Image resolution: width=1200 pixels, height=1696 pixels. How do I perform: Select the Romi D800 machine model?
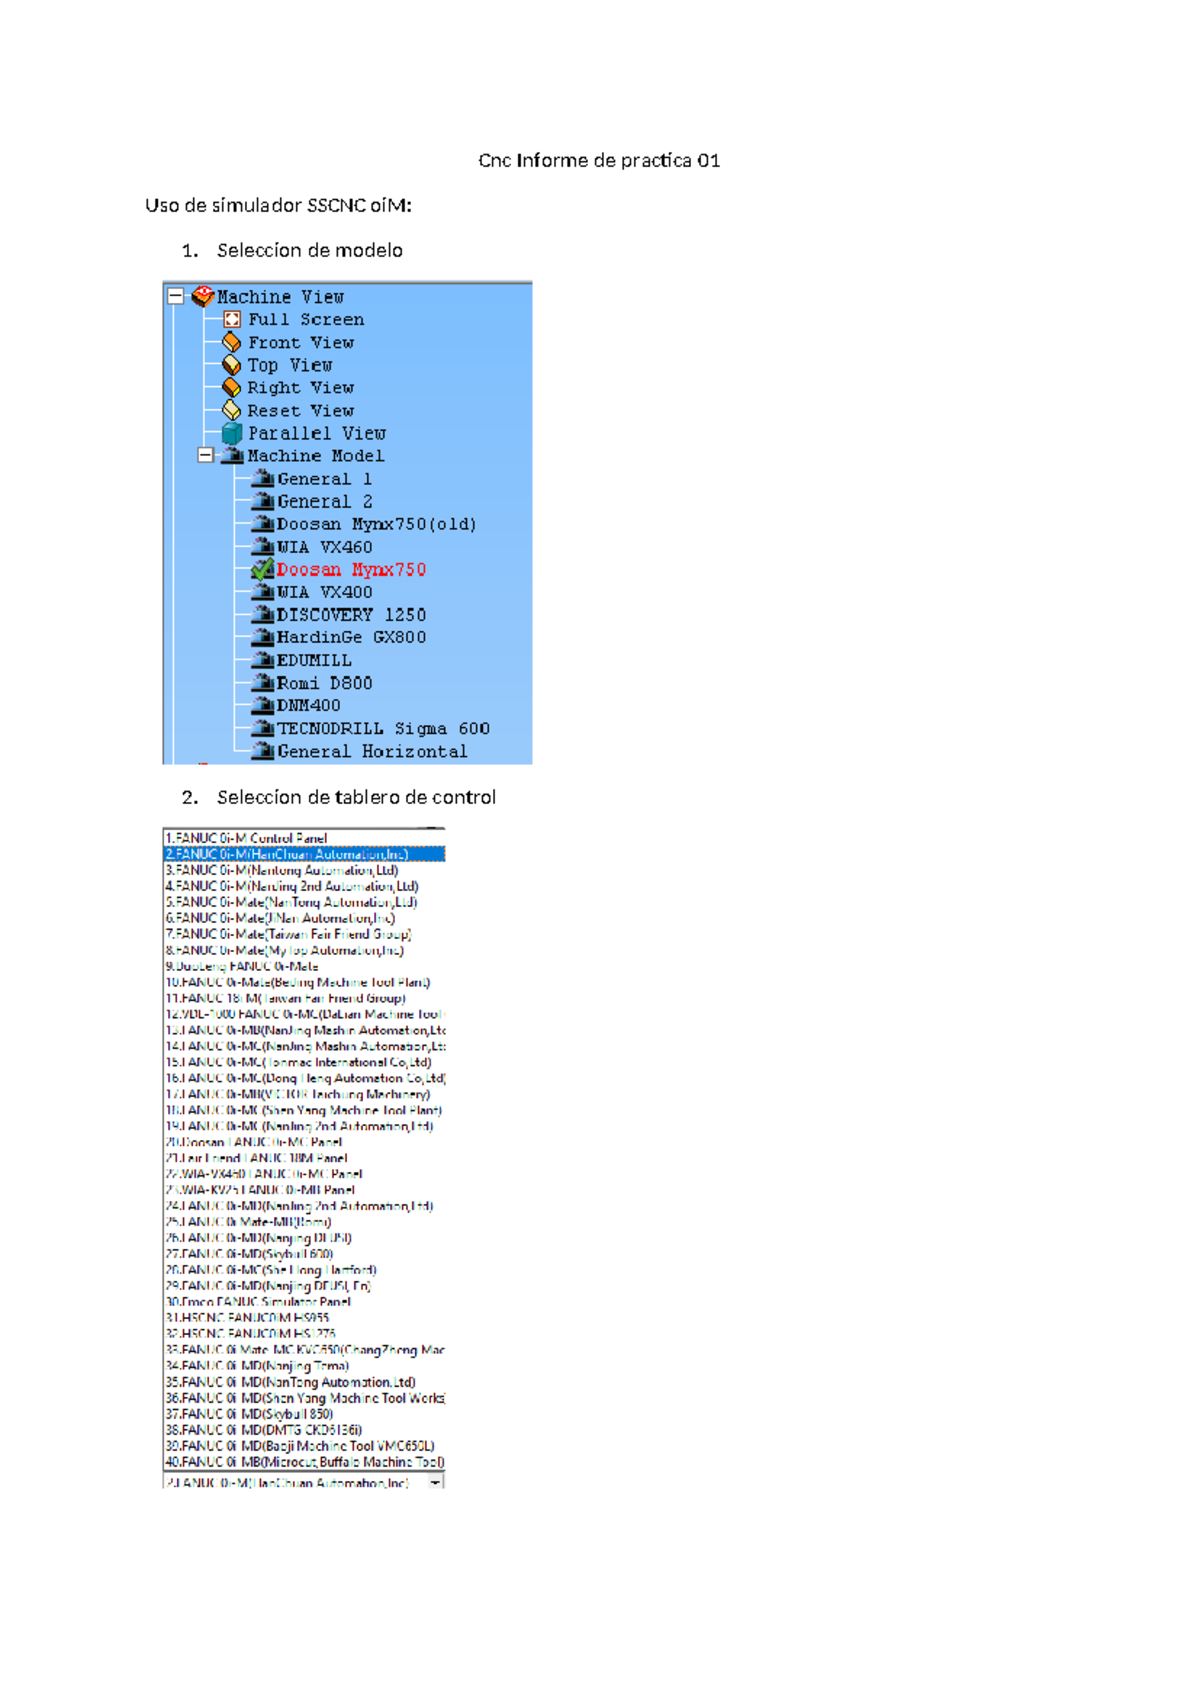(324, 683)
